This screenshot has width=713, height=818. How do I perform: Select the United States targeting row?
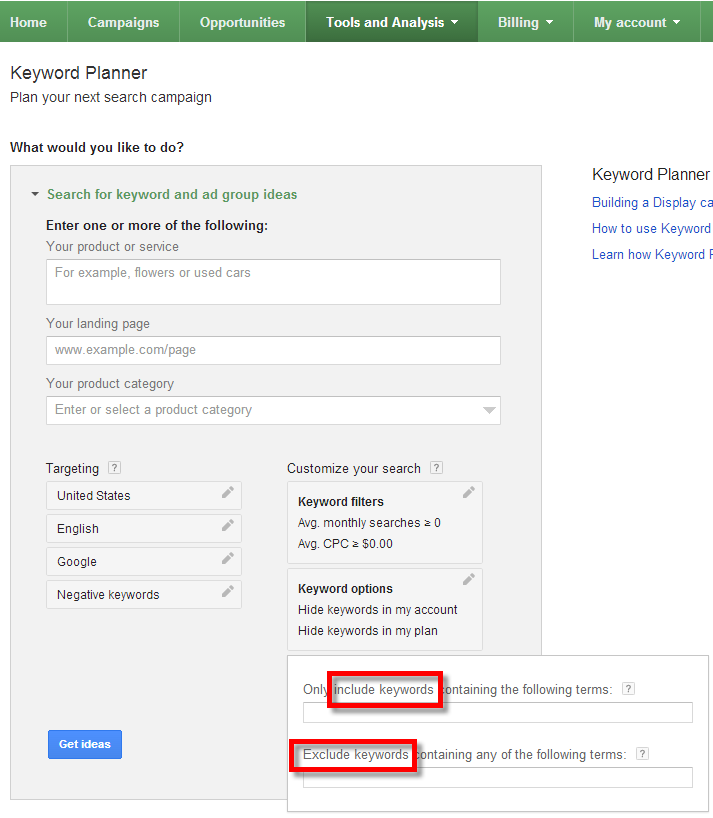pos(144,496)
